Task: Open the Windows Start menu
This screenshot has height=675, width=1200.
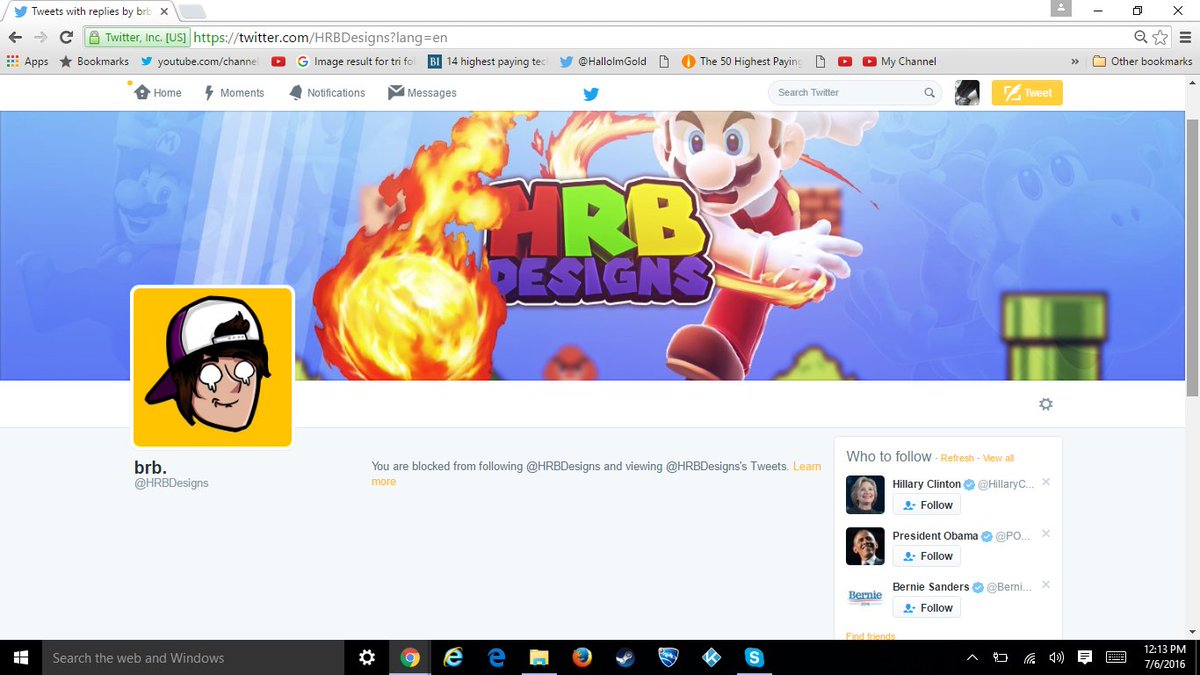Action: pos(20,657)
